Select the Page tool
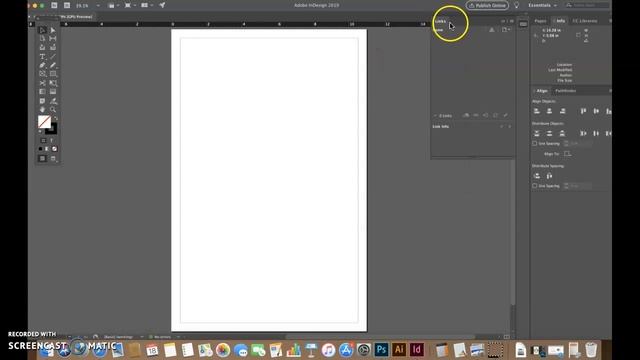This screenshot has height=360, width=640. coord(42,39)
